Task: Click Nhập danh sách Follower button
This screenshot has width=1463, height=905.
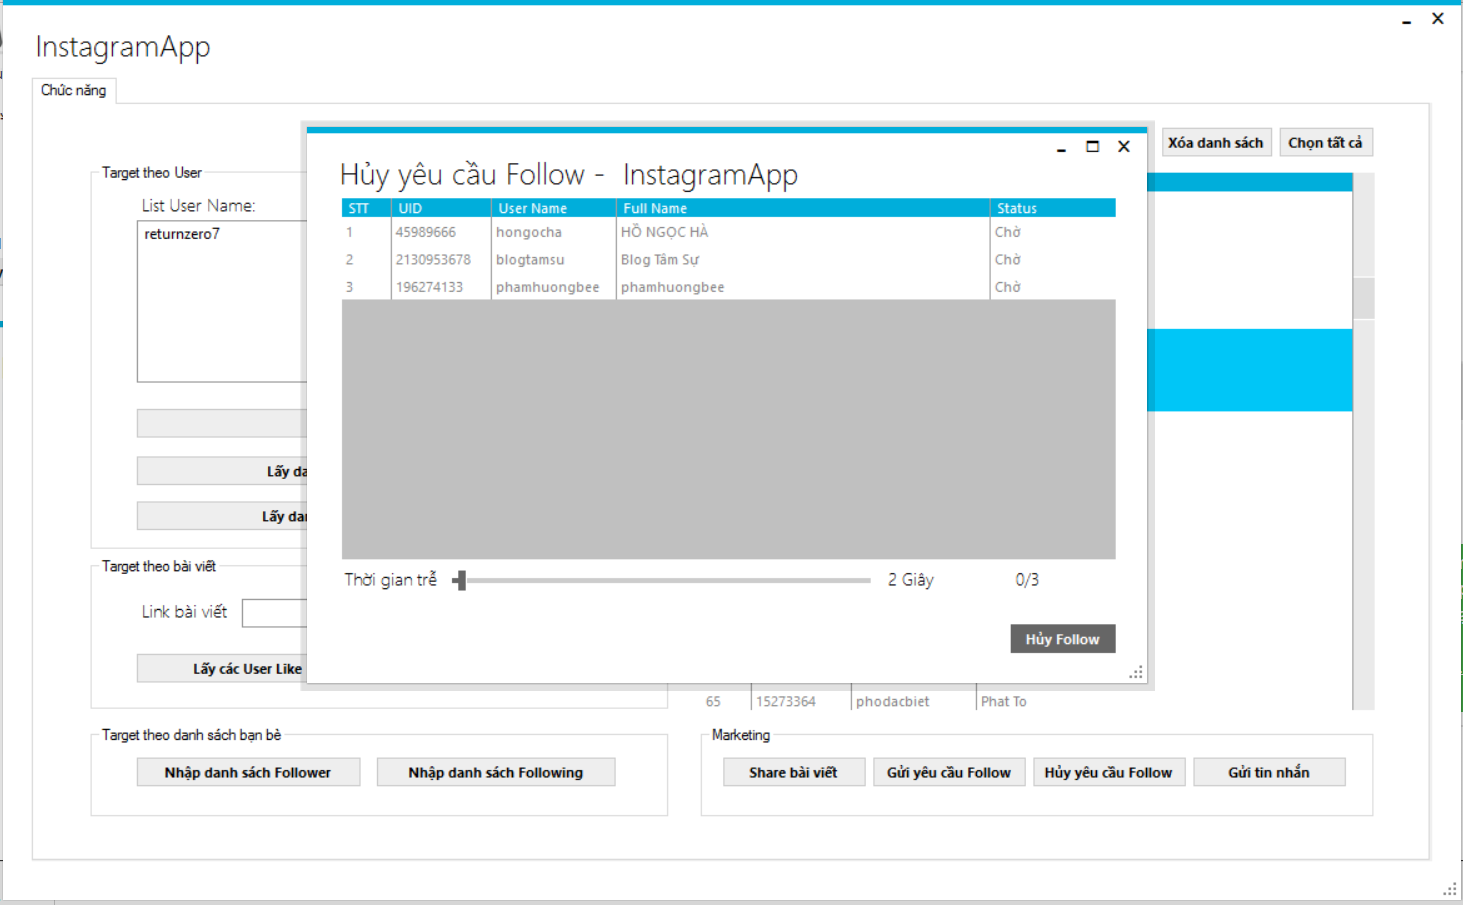Action: [x=248, y=772]
